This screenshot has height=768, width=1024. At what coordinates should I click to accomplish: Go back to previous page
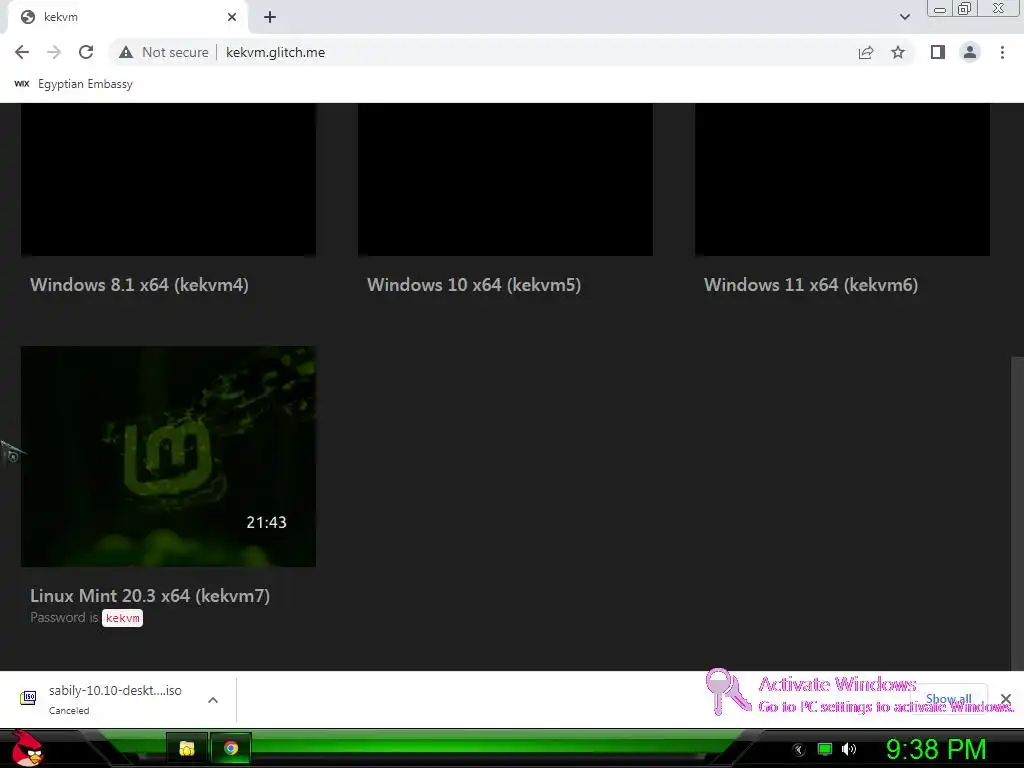tap(22, 52)
